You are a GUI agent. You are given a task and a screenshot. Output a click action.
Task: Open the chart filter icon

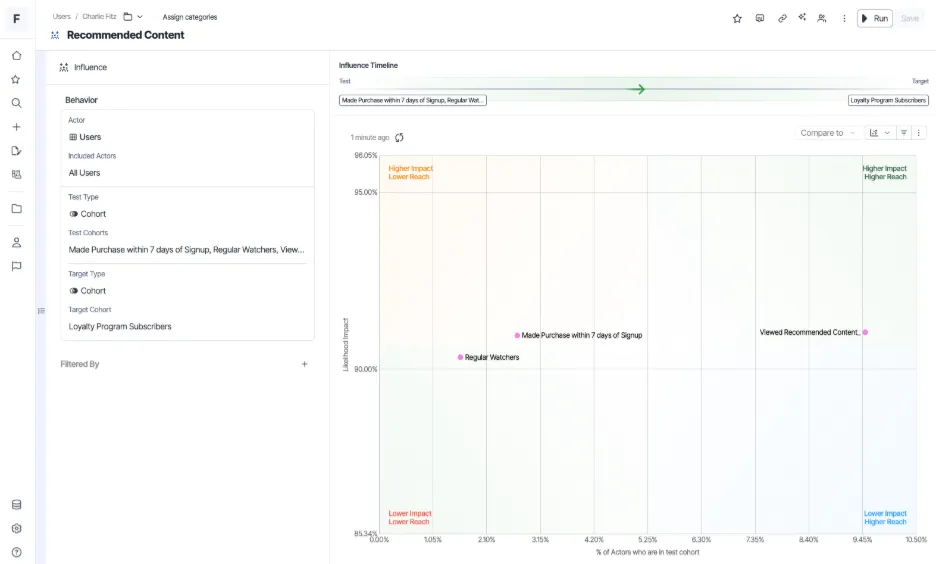pyautogui.click(x=904, y=132)
